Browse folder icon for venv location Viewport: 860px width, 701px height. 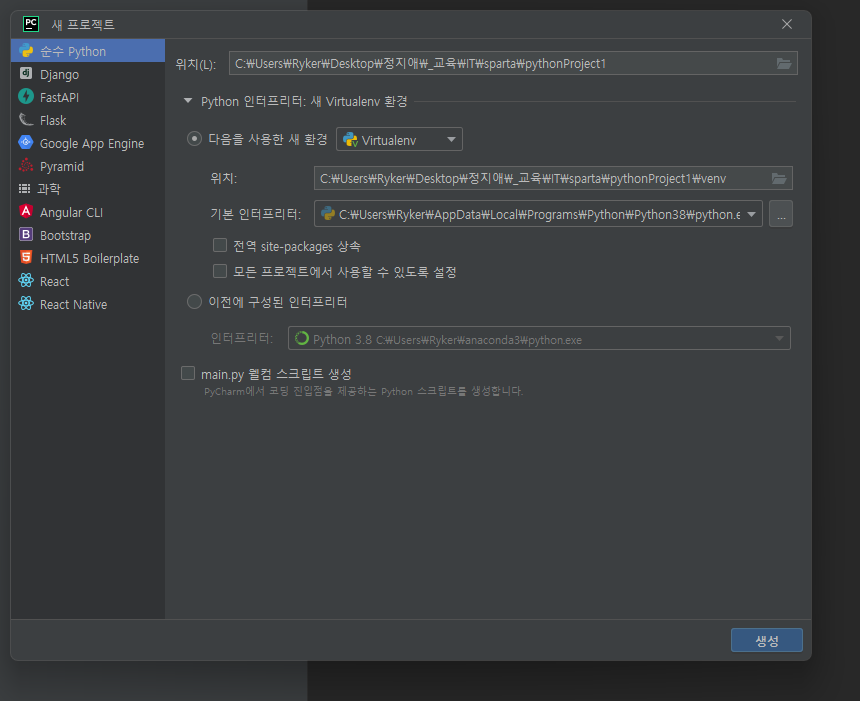[x=779, y=178]
